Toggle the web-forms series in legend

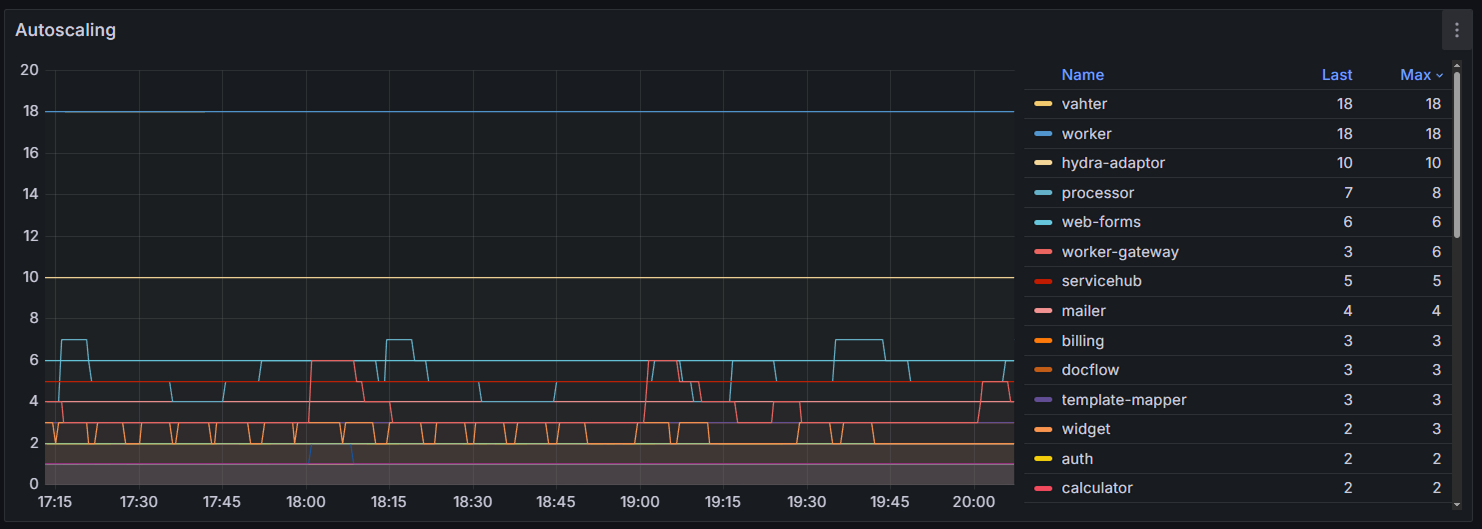point(1101,222)
